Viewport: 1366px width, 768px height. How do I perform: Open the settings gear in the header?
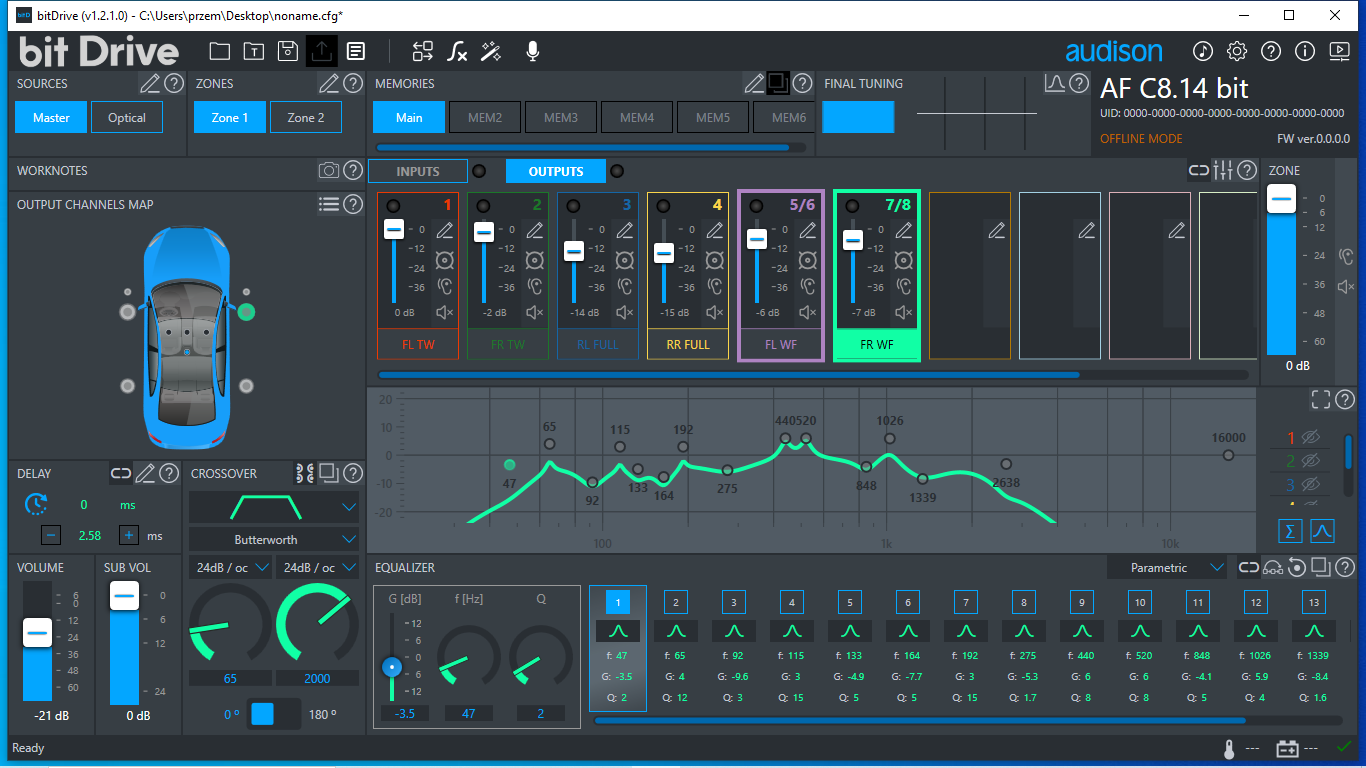click(x=1237, y=51)
